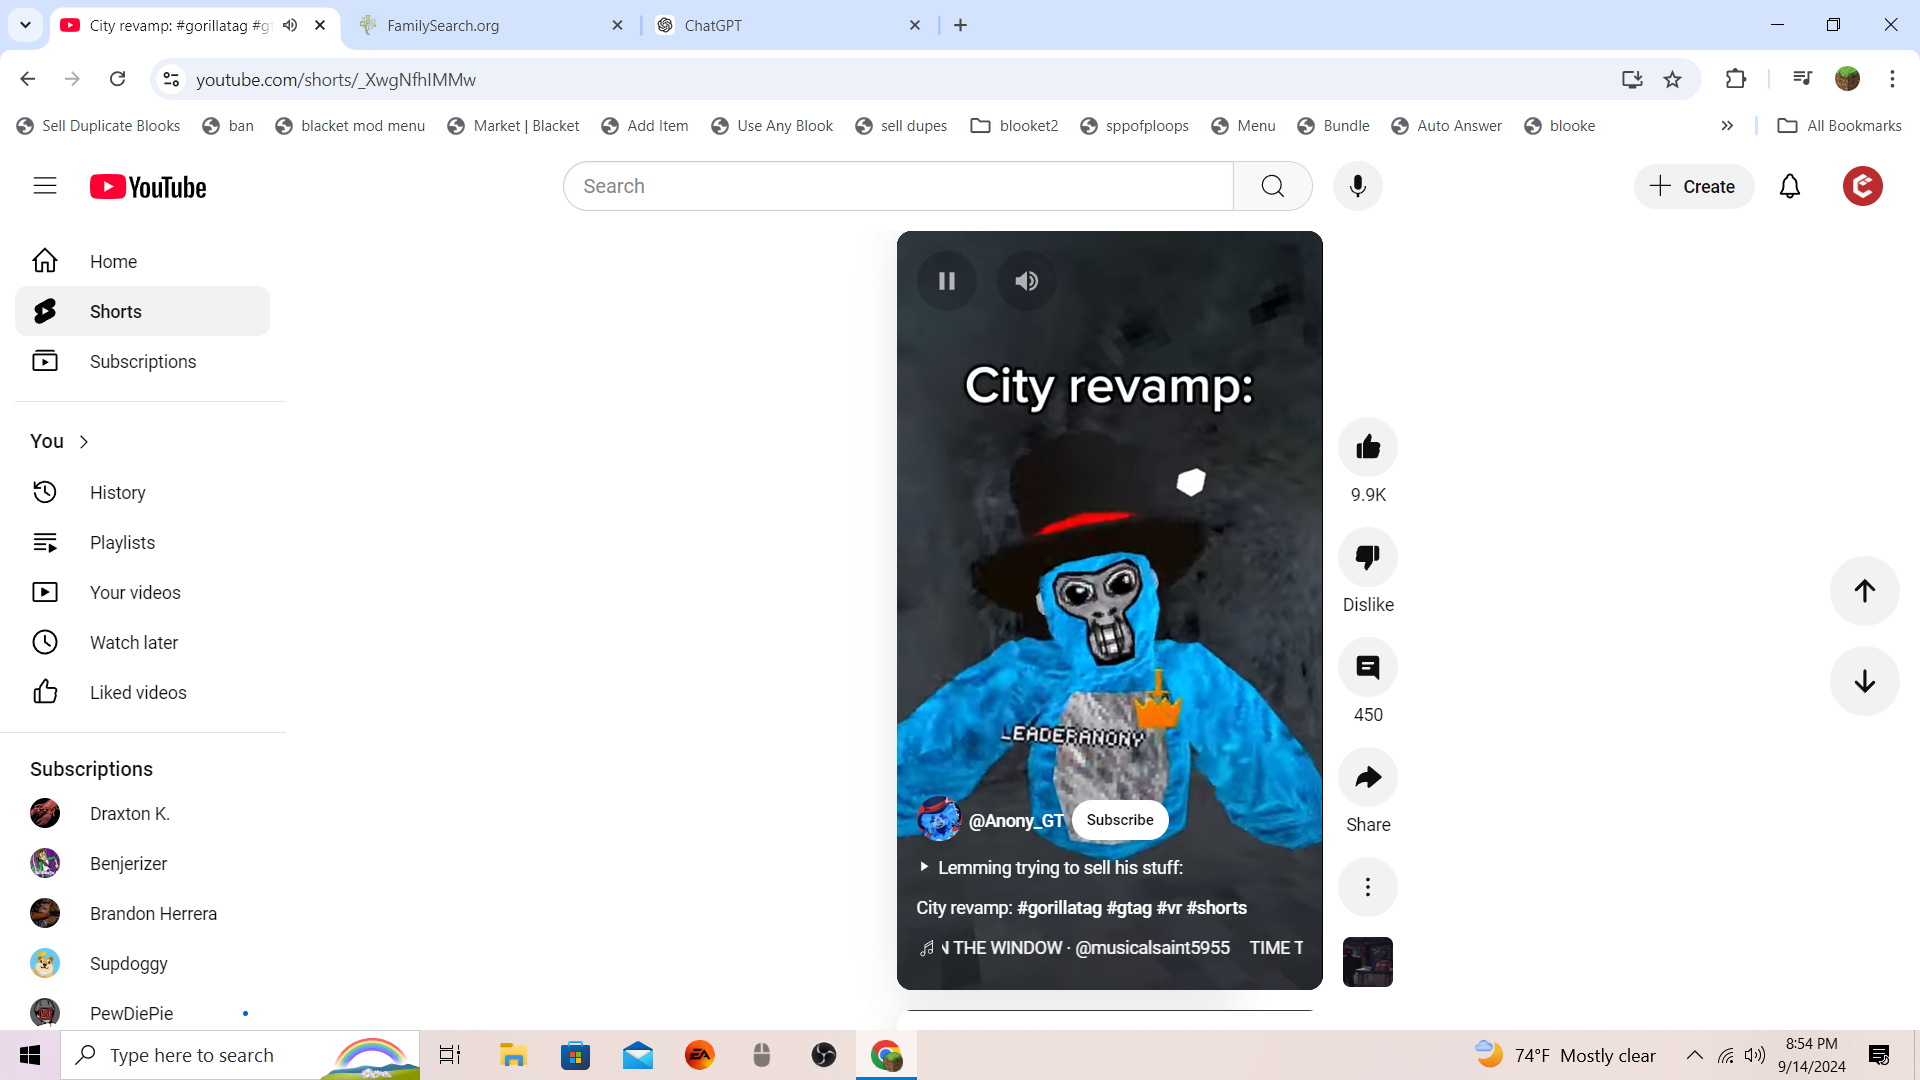
Task: Open YouTube notifications bell
Action: 1789,187
